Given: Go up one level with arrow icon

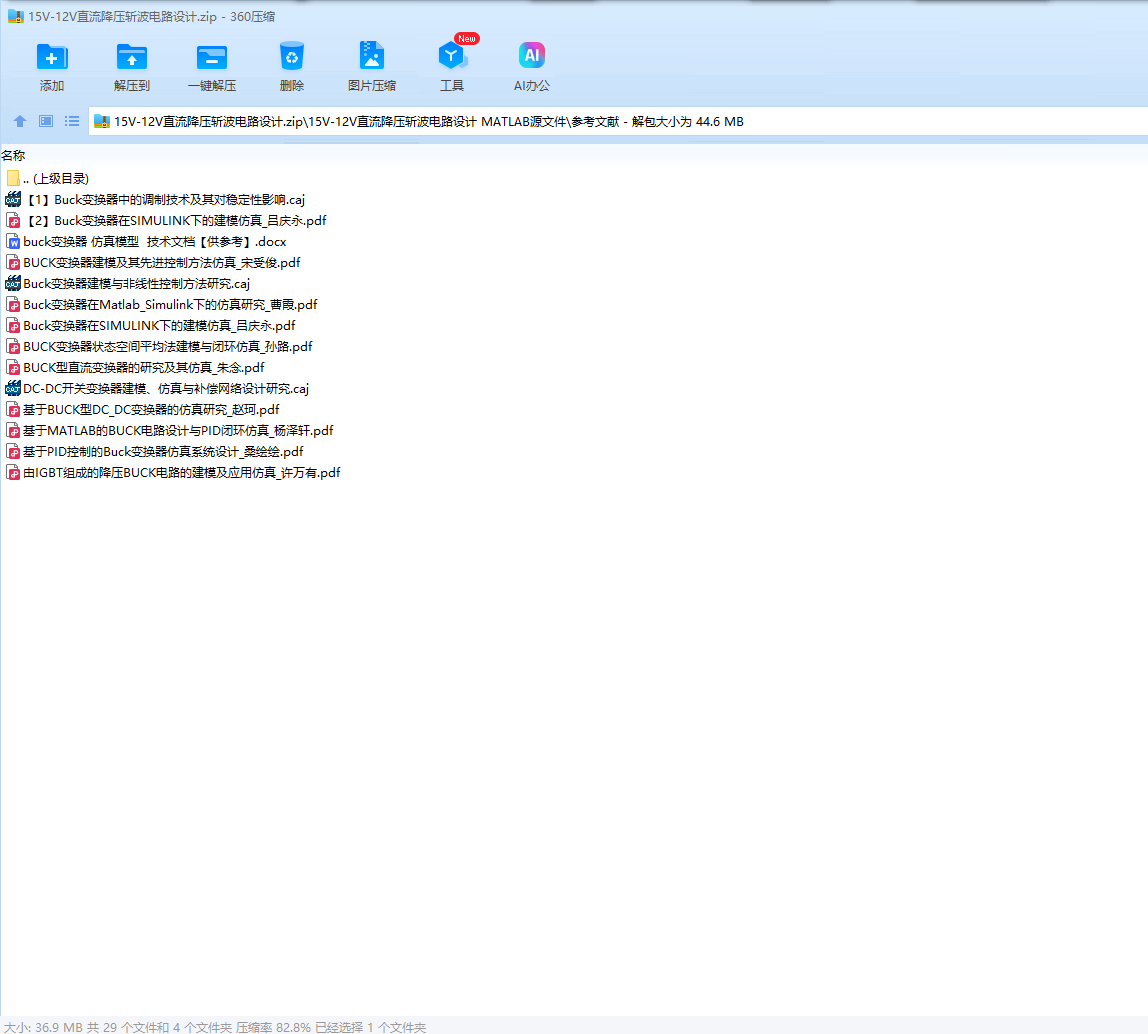Looking at the screenshot, I should click(20, 121).
